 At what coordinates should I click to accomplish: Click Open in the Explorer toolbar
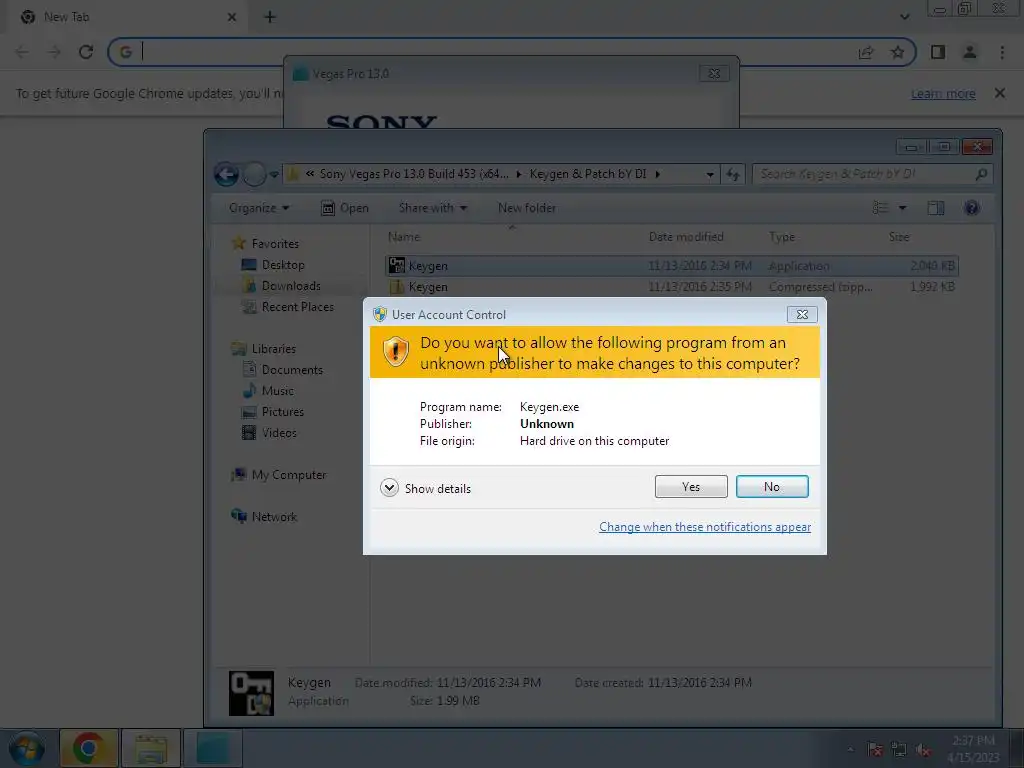coord(345,208)
